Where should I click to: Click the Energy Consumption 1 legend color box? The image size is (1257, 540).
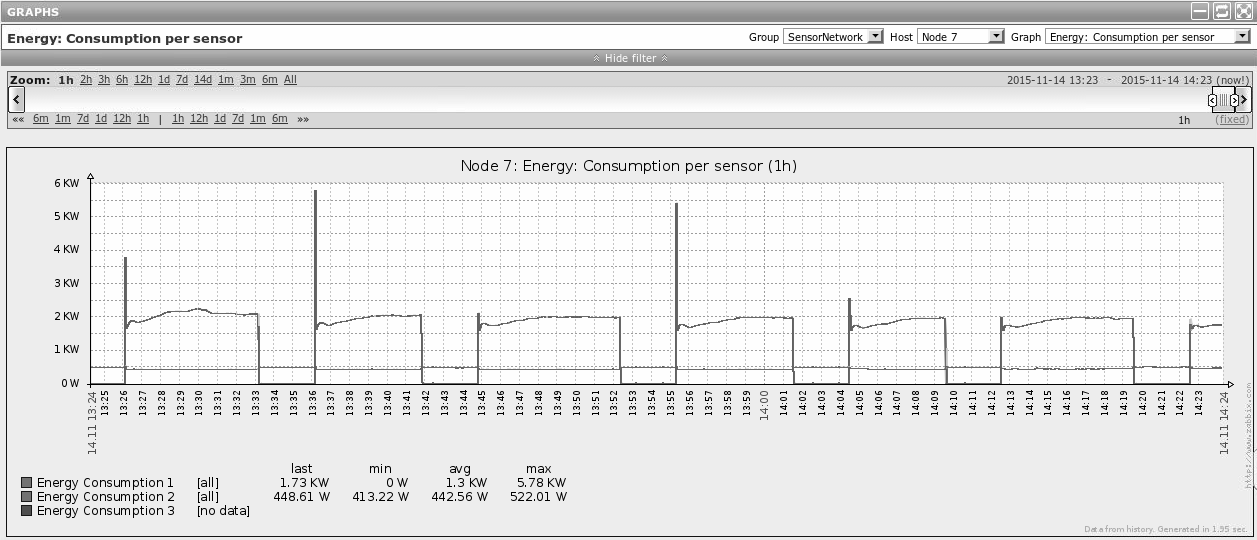tap(27, 483)
